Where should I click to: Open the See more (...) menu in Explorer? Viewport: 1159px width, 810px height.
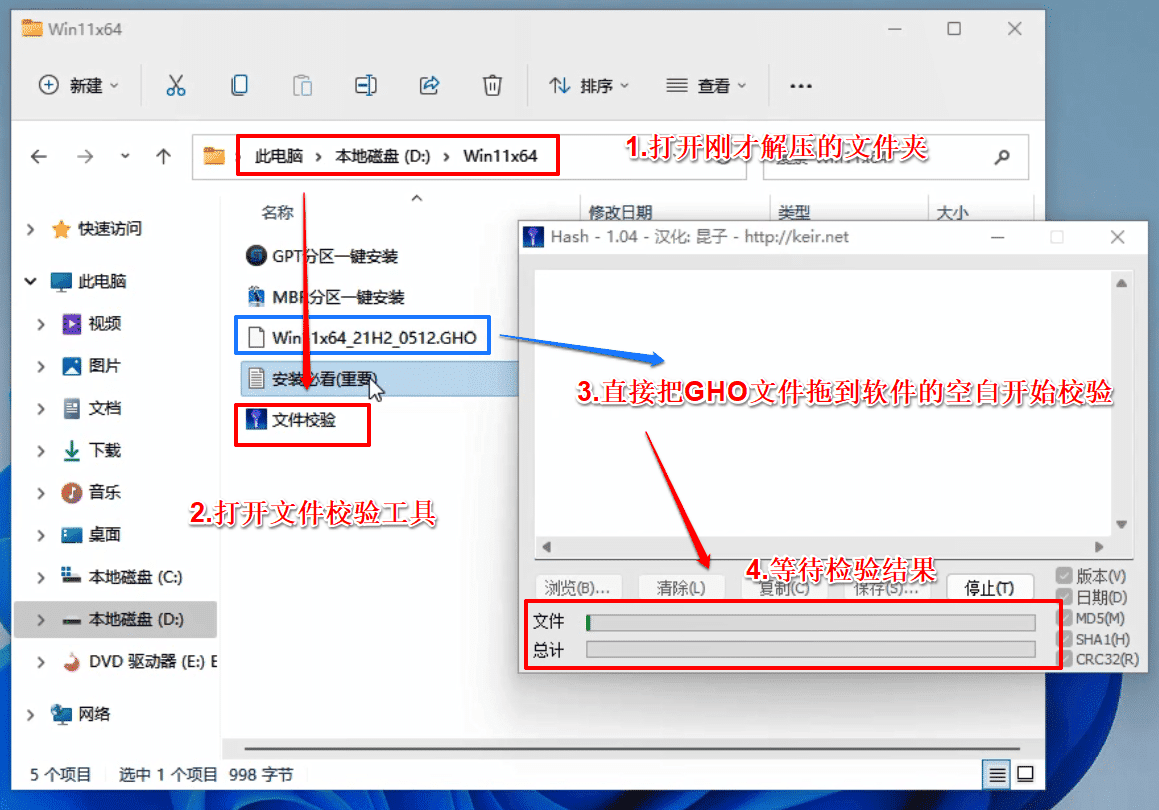click(800, 86)
